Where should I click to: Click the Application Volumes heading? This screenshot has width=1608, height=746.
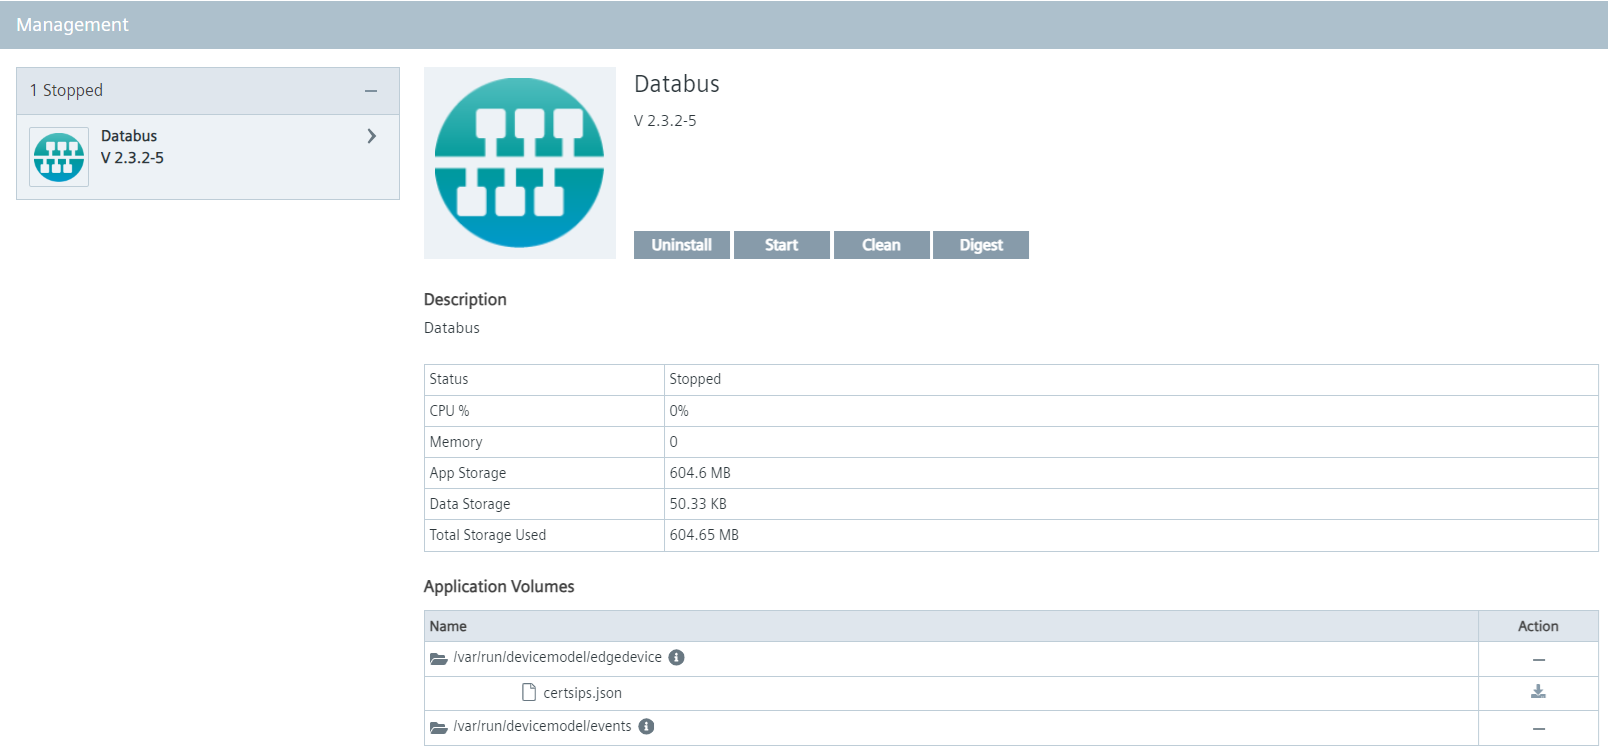coord(499,586)
